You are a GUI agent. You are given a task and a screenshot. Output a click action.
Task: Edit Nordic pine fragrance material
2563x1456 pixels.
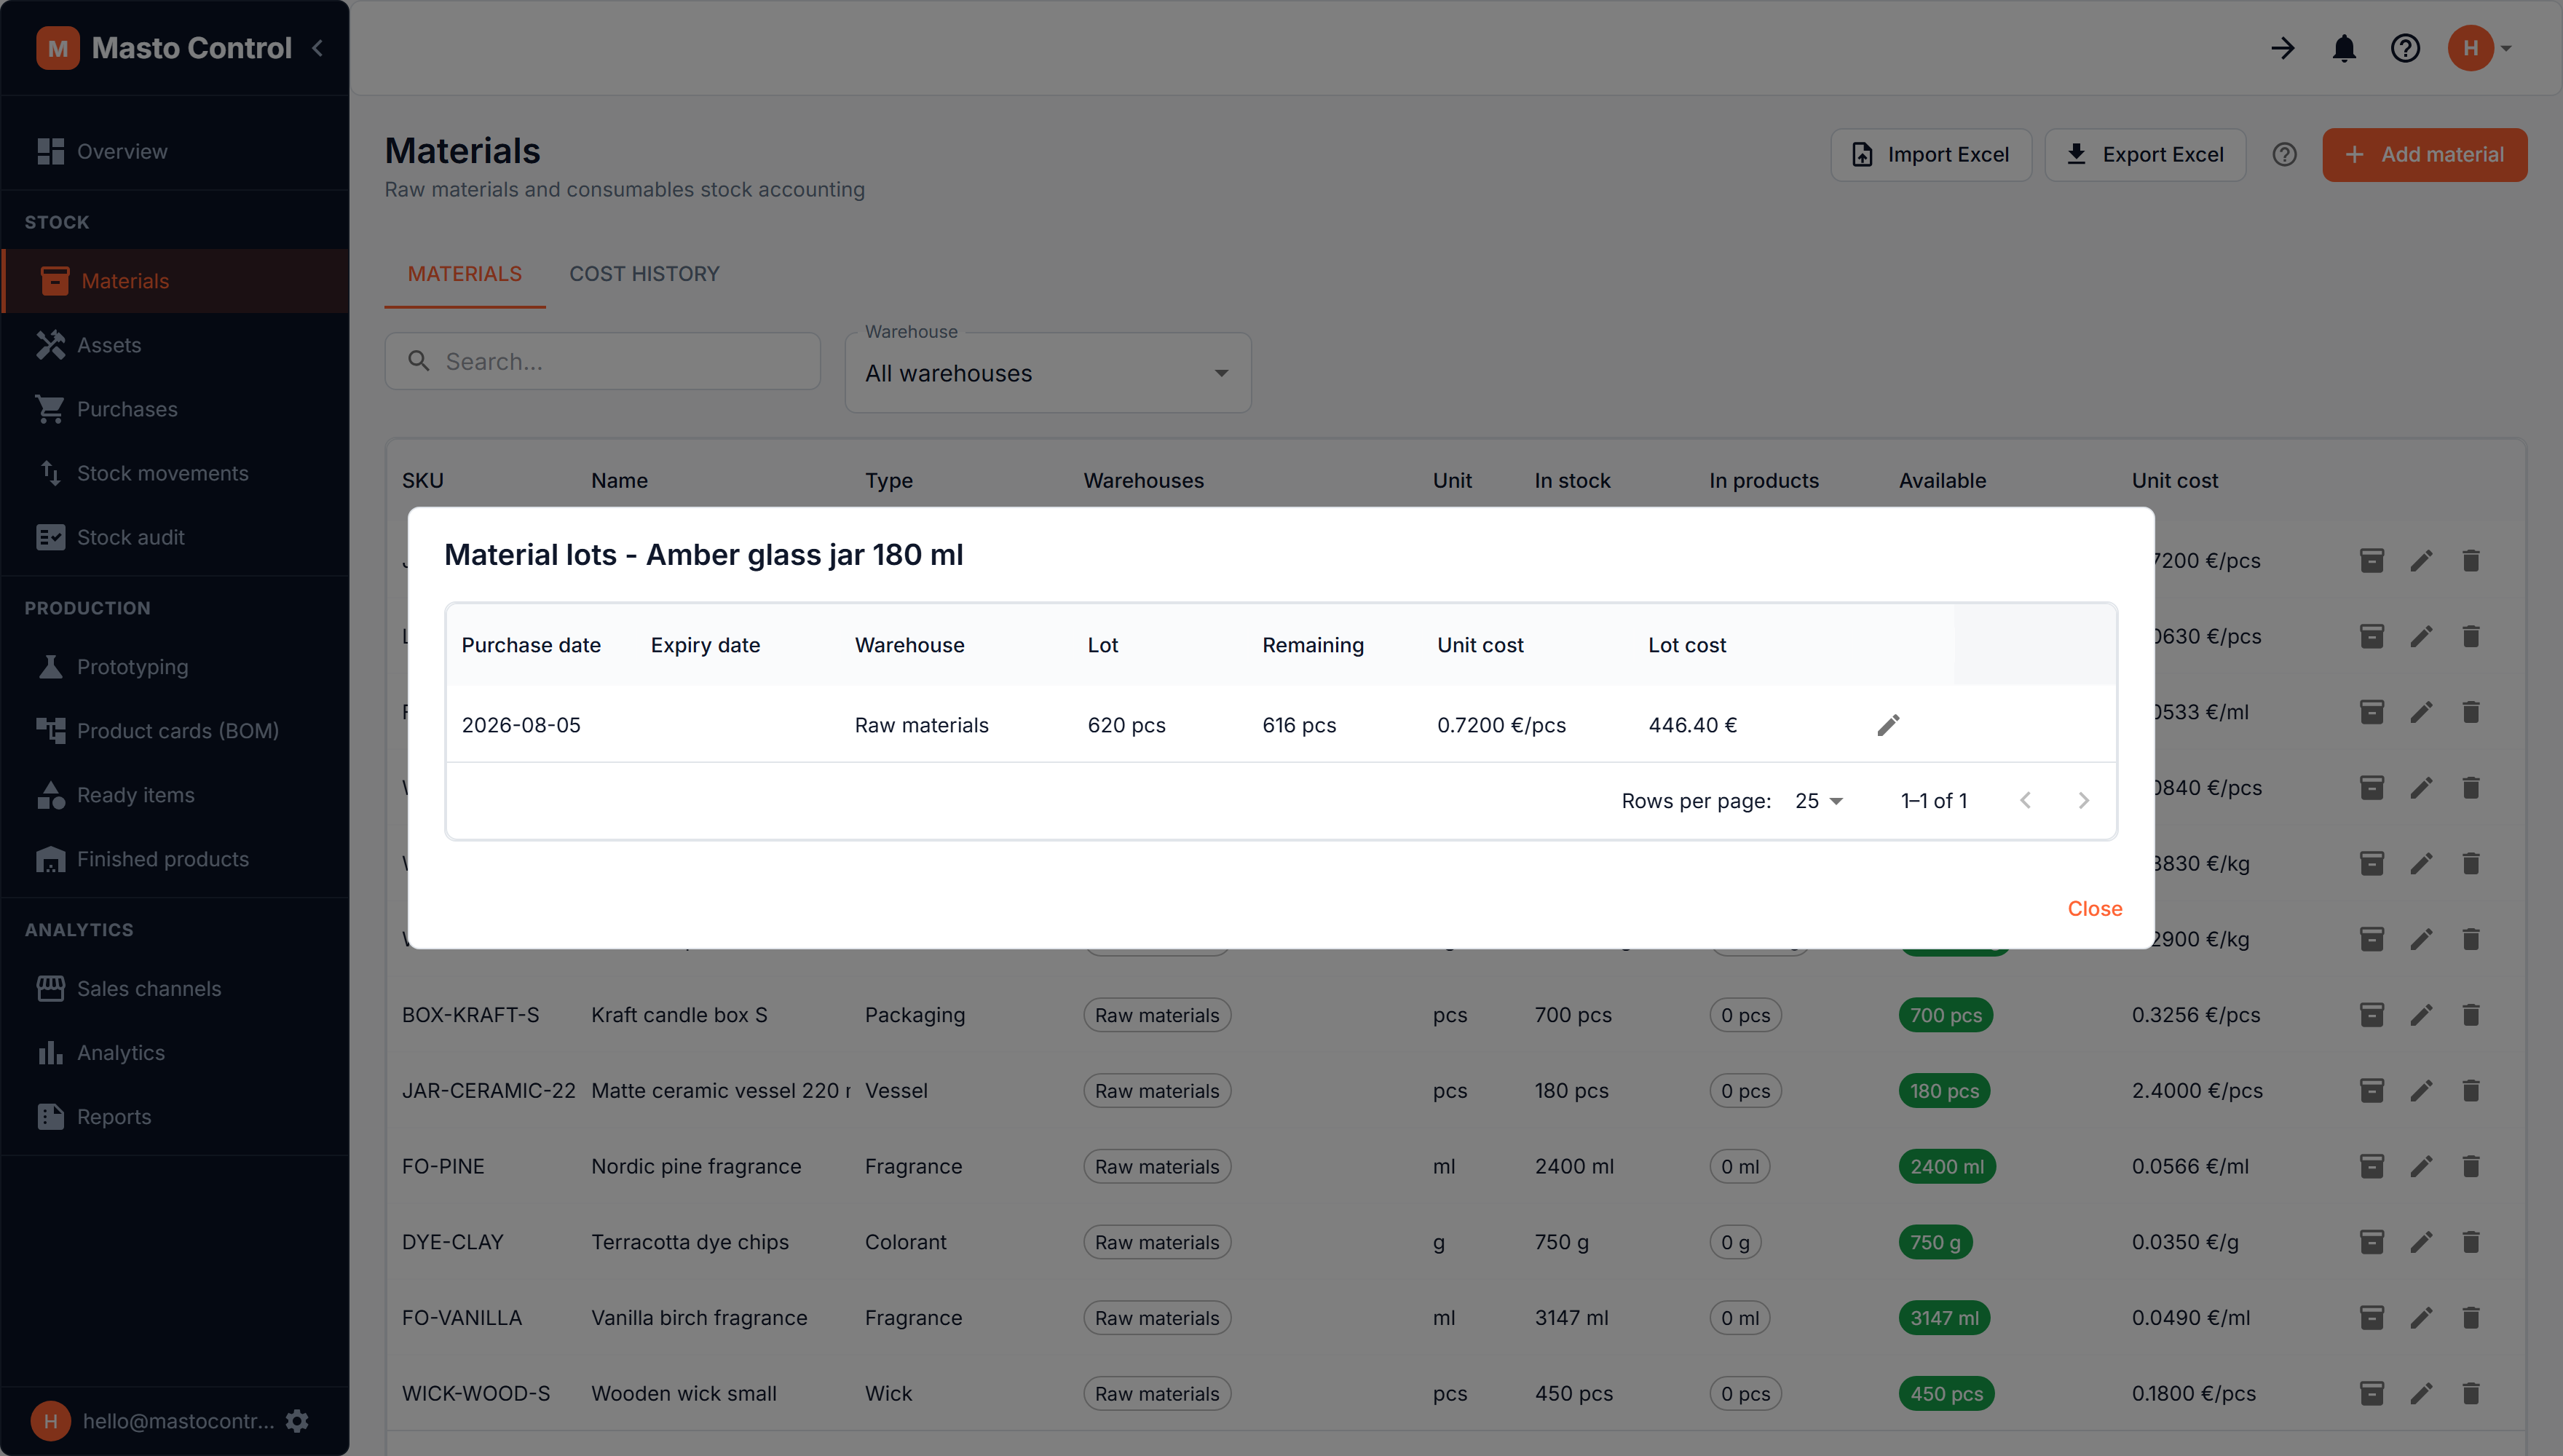[x=2421, y=1166]
